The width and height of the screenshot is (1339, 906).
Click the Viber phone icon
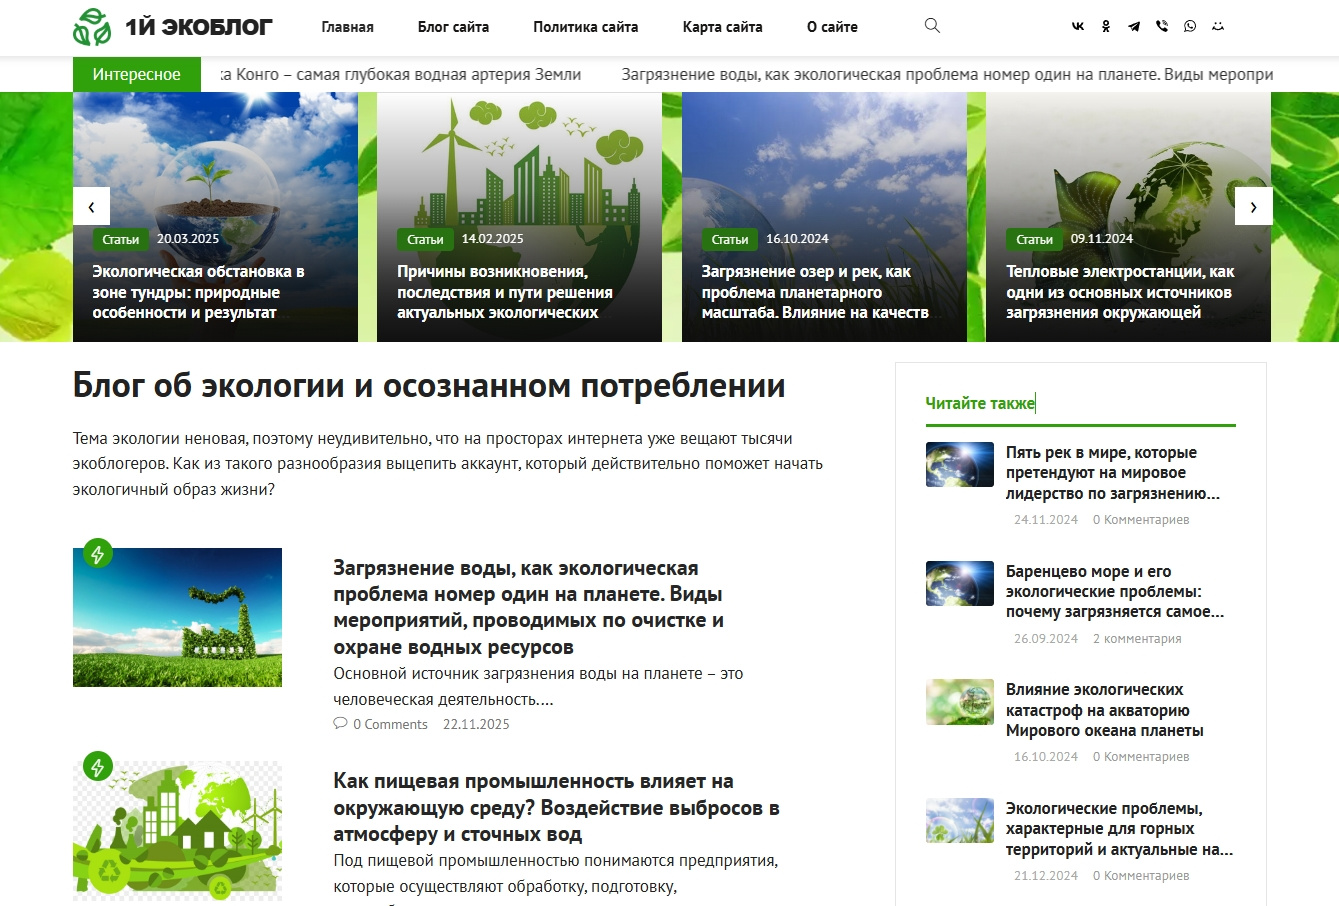tap(1162, 27)
